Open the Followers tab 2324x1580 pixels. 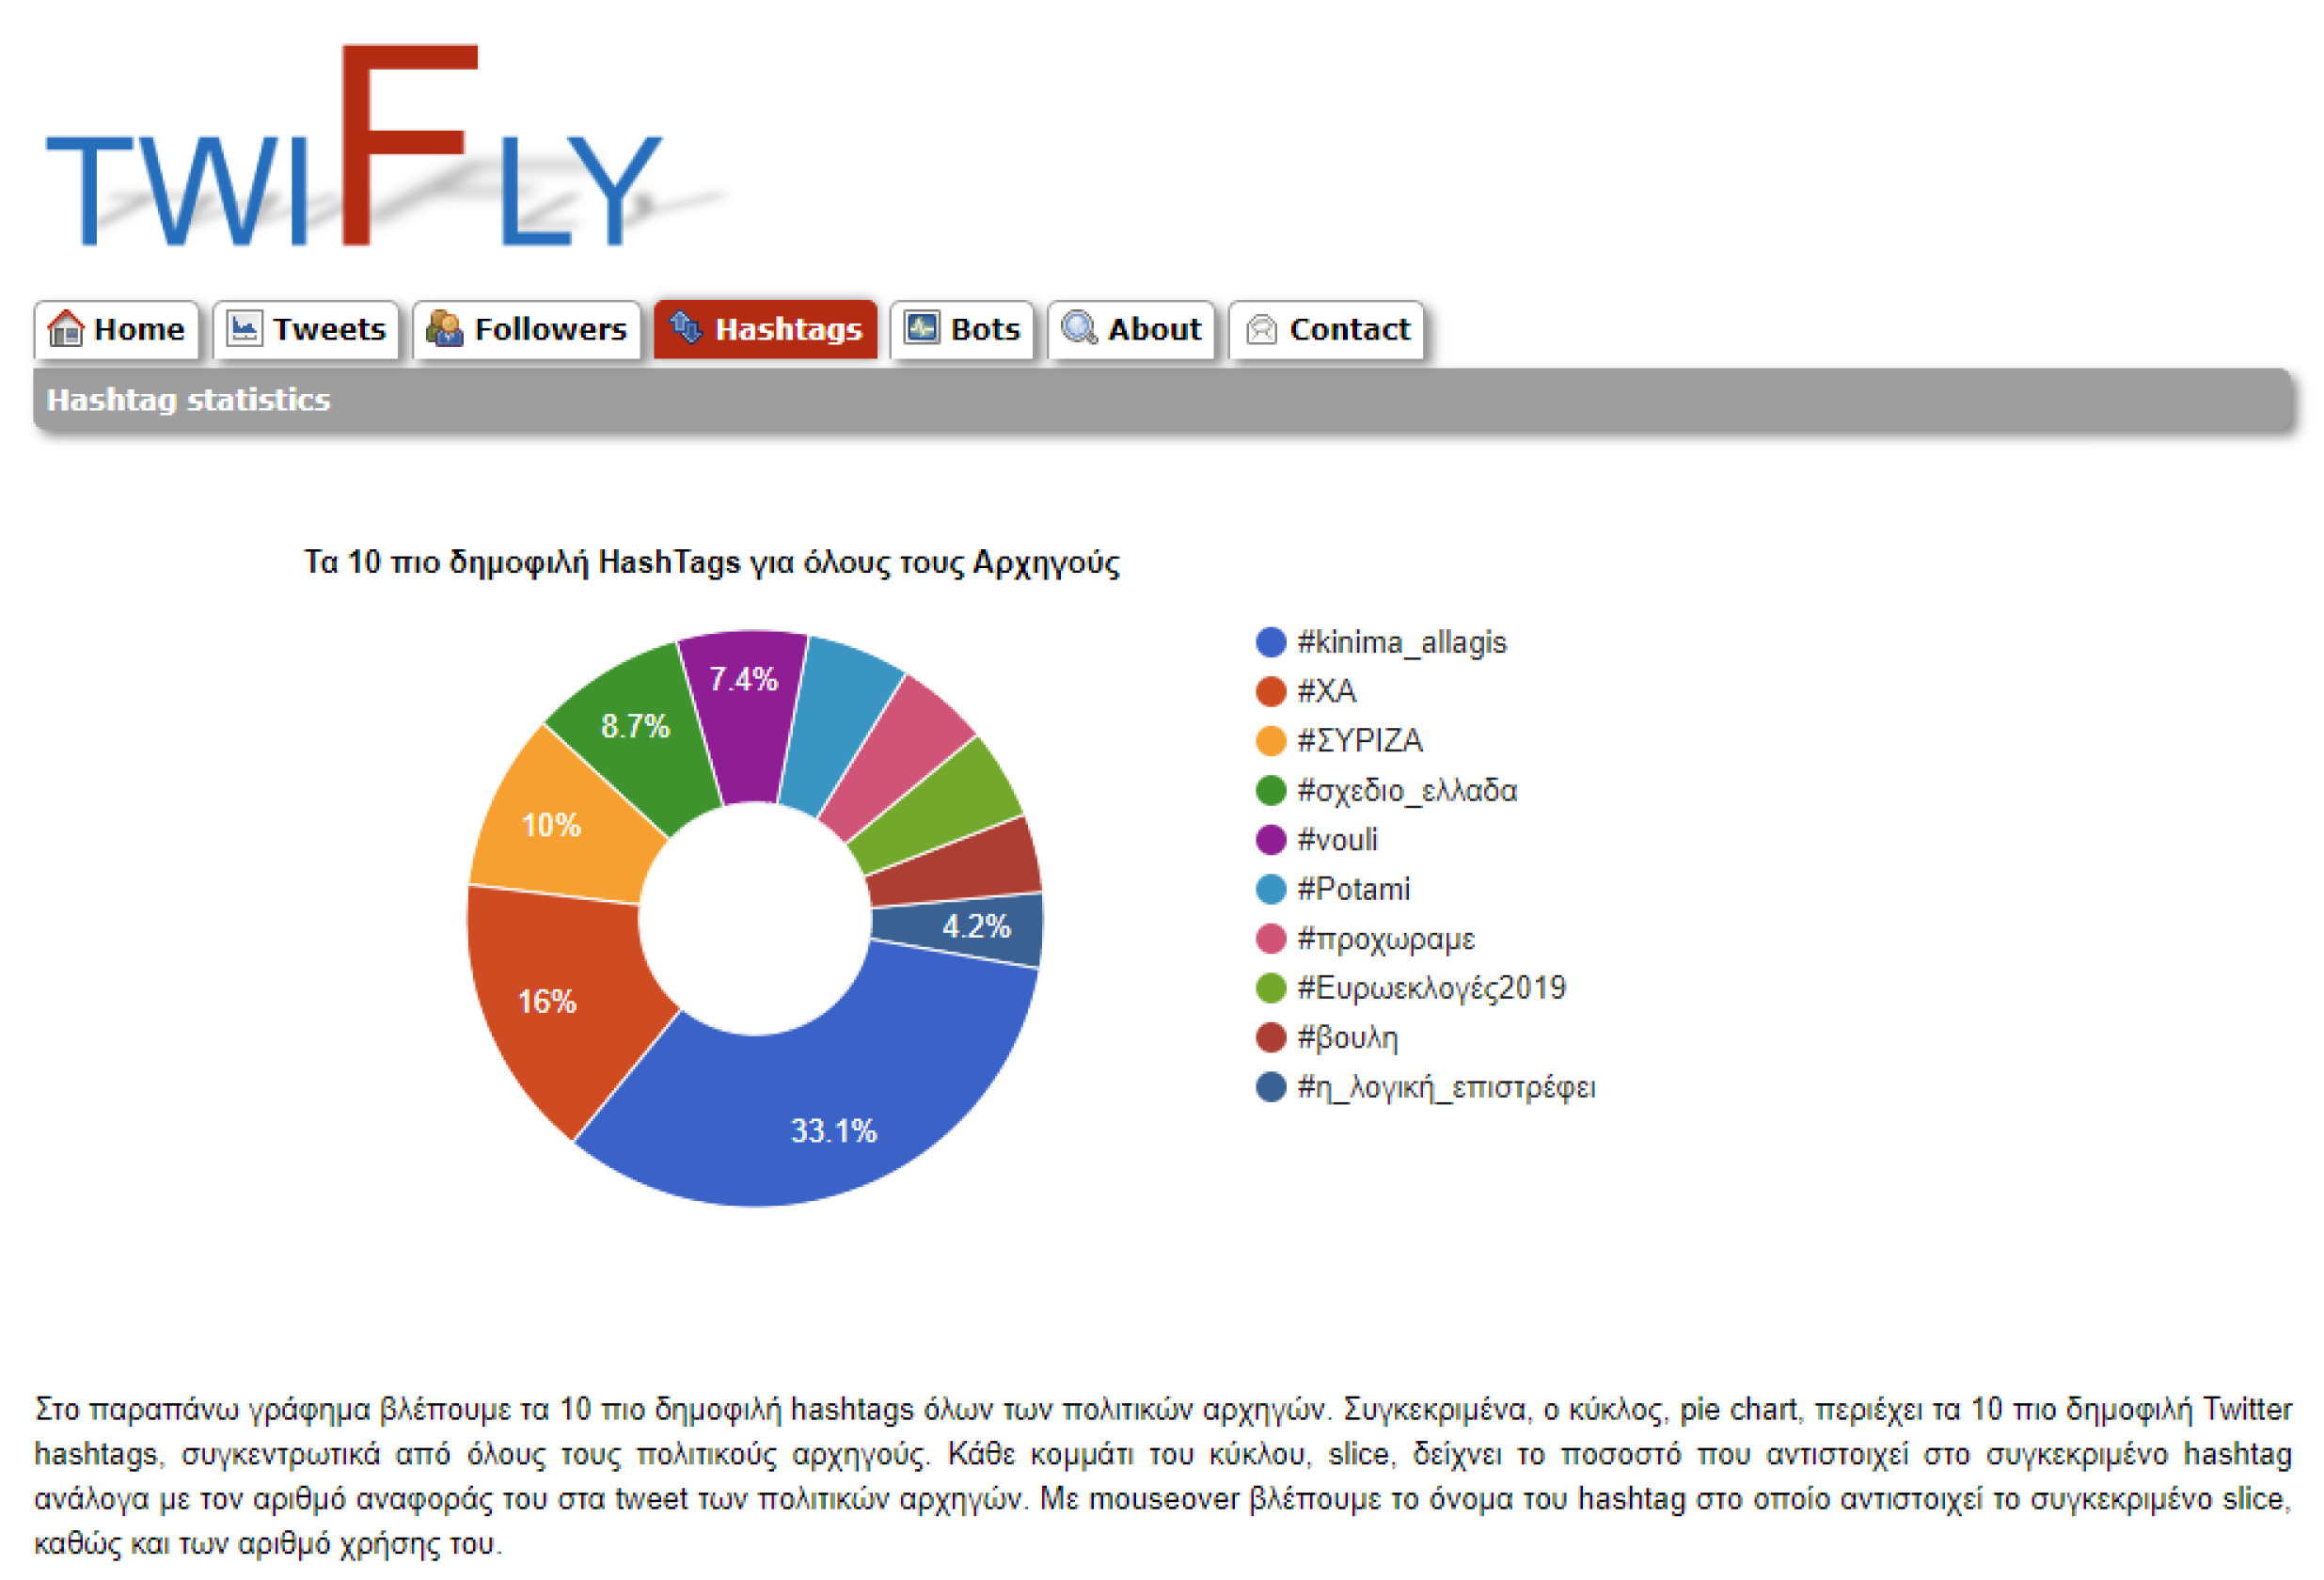[x=527, y=329]
